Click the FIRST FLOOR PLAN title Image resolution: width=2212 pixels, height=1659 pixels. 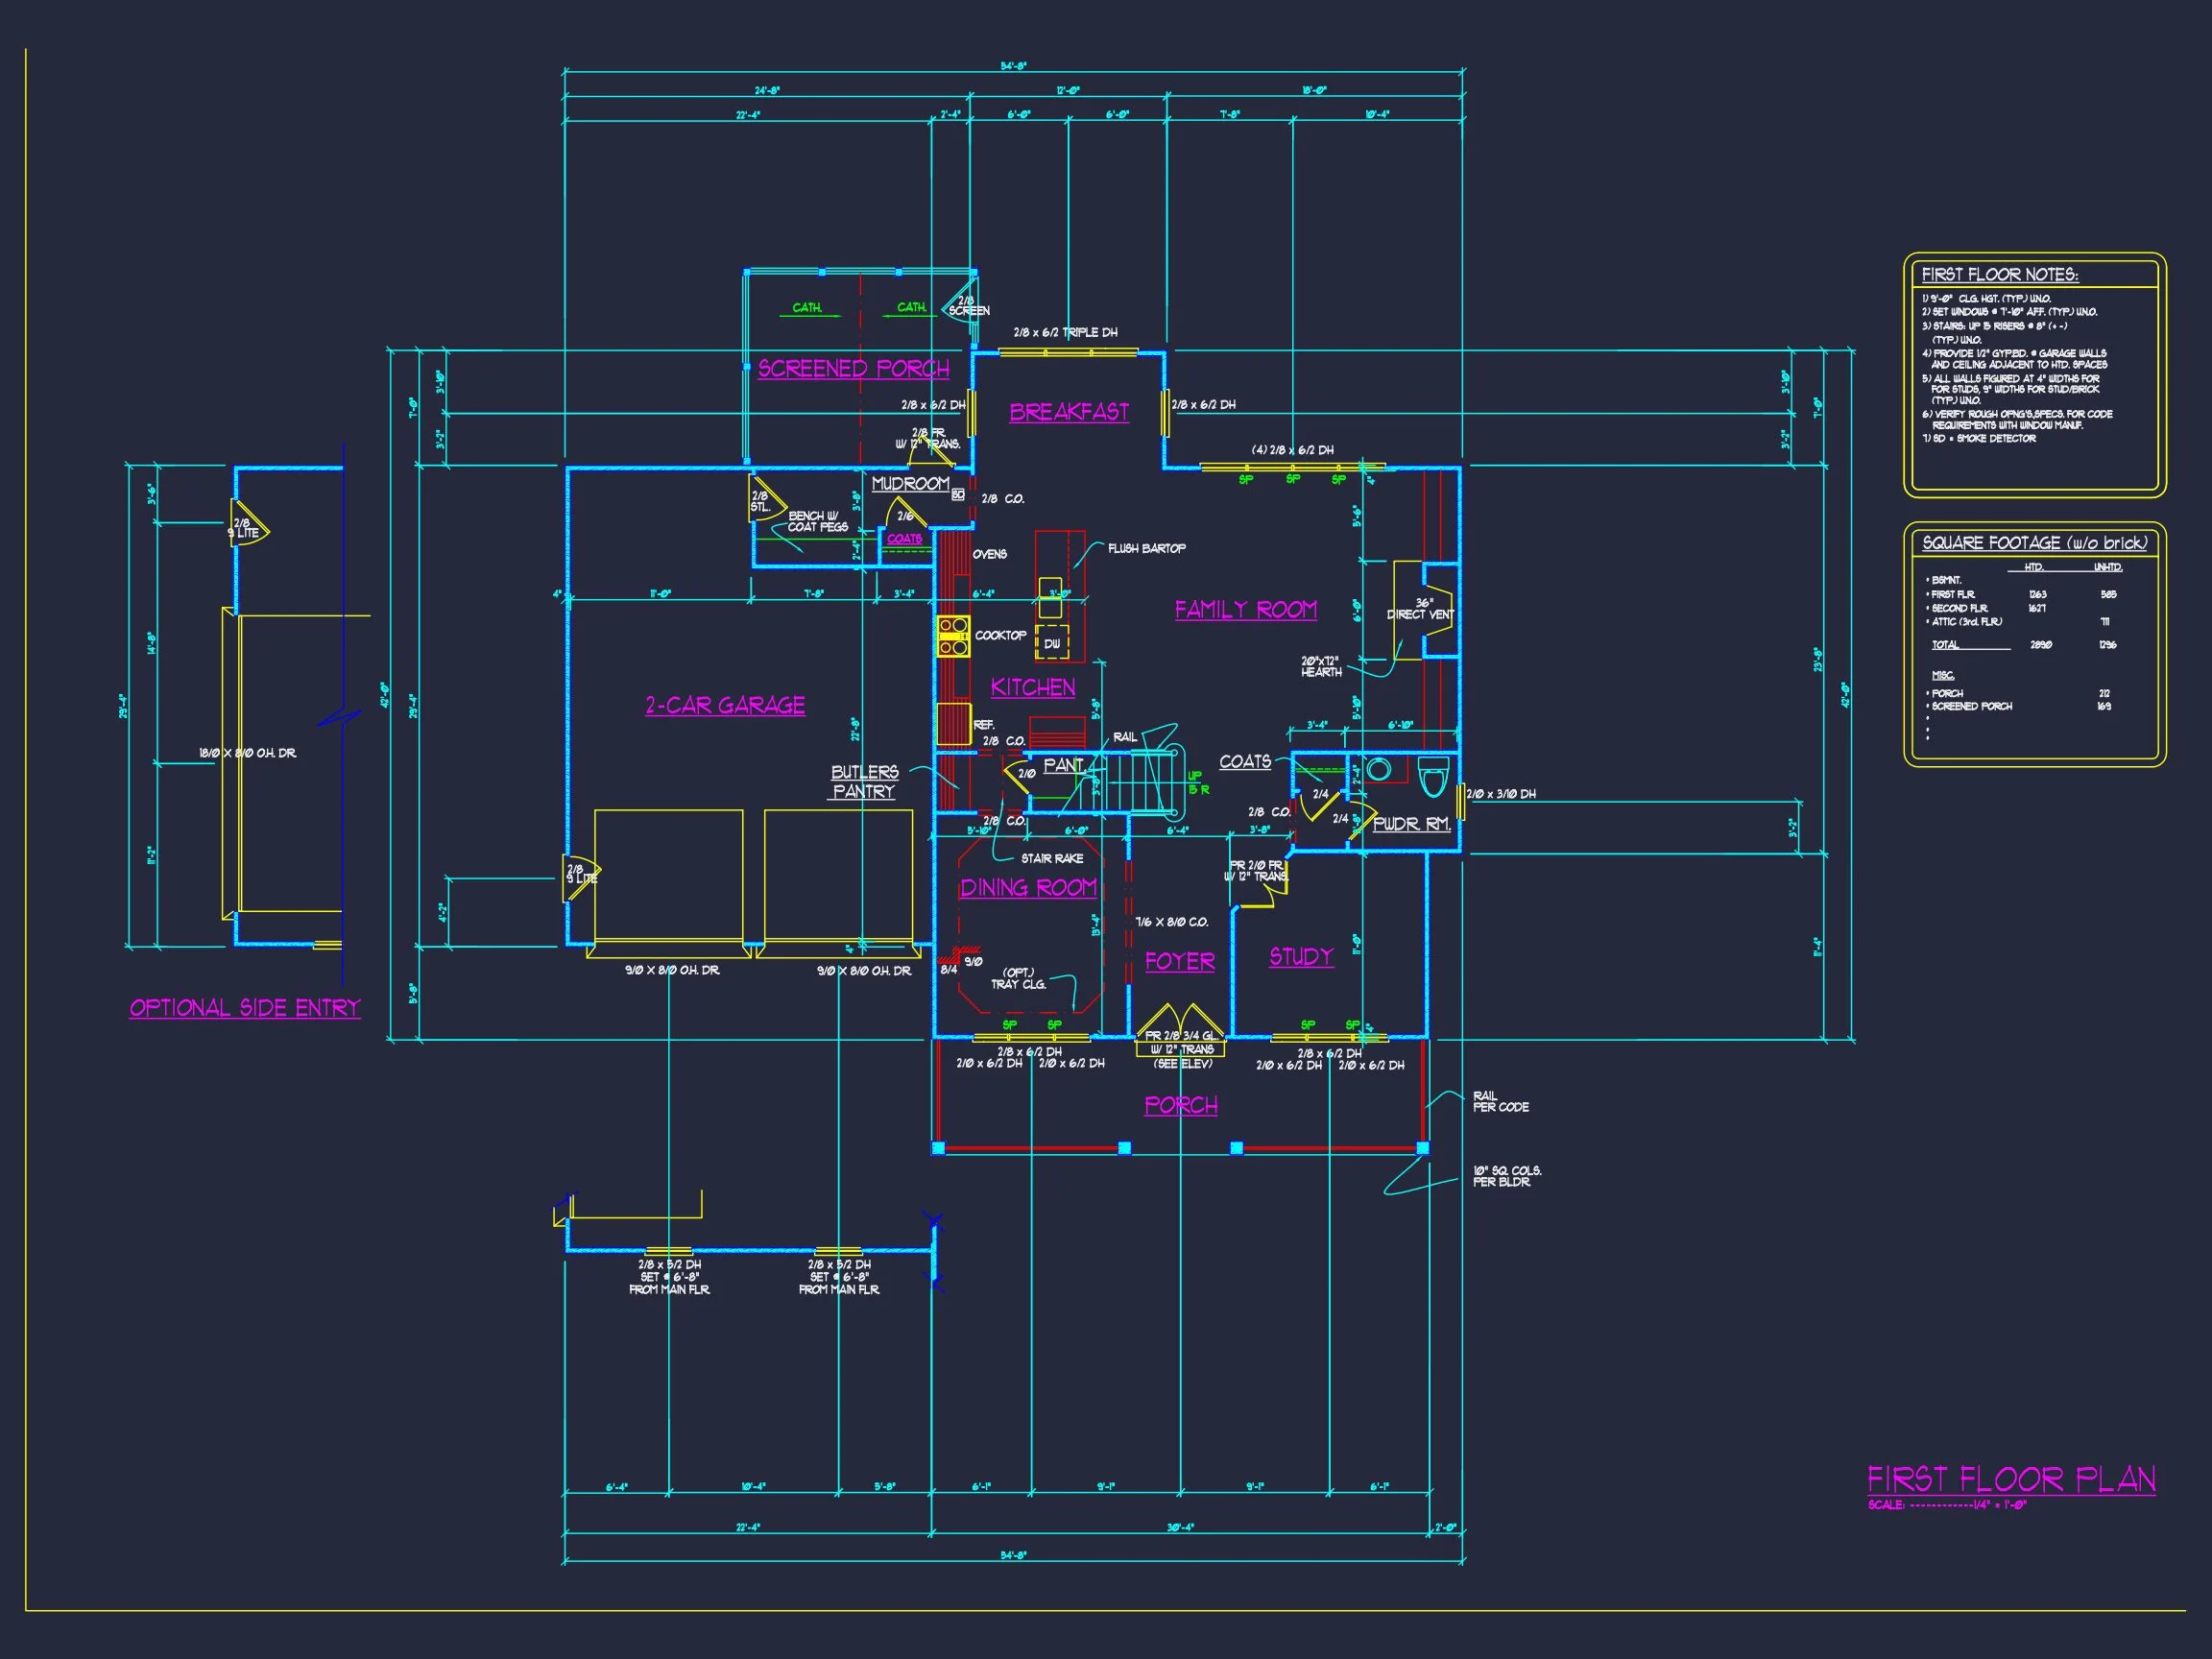click(2011, 1479)
